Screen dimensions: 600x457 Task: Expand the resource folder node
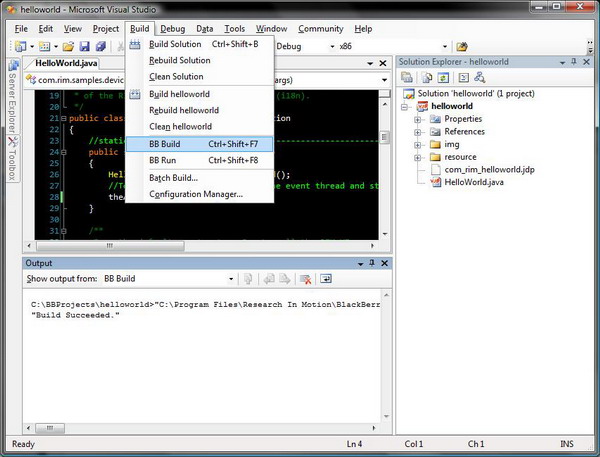point(417,158)
